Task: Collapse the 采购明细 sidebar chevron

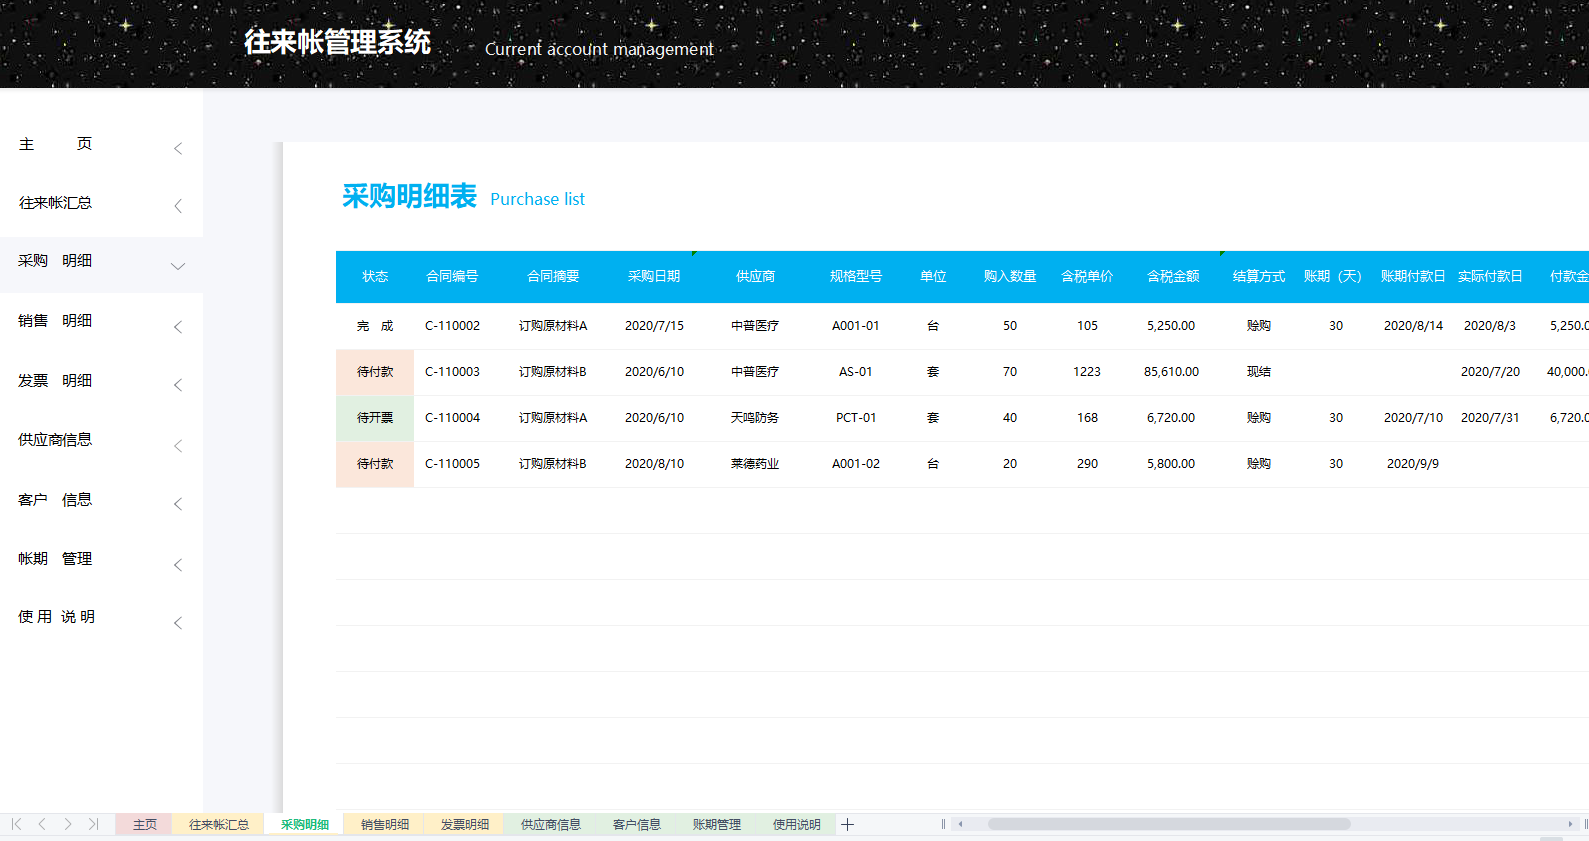Action: click(x=178, y=266)
